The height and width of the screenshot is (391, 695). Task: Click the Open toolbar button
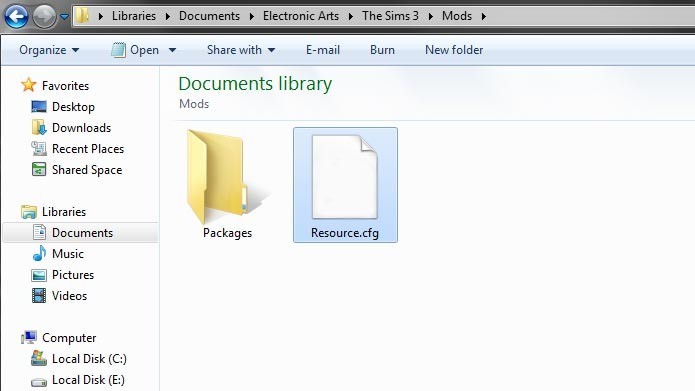(x=135, y=50)
